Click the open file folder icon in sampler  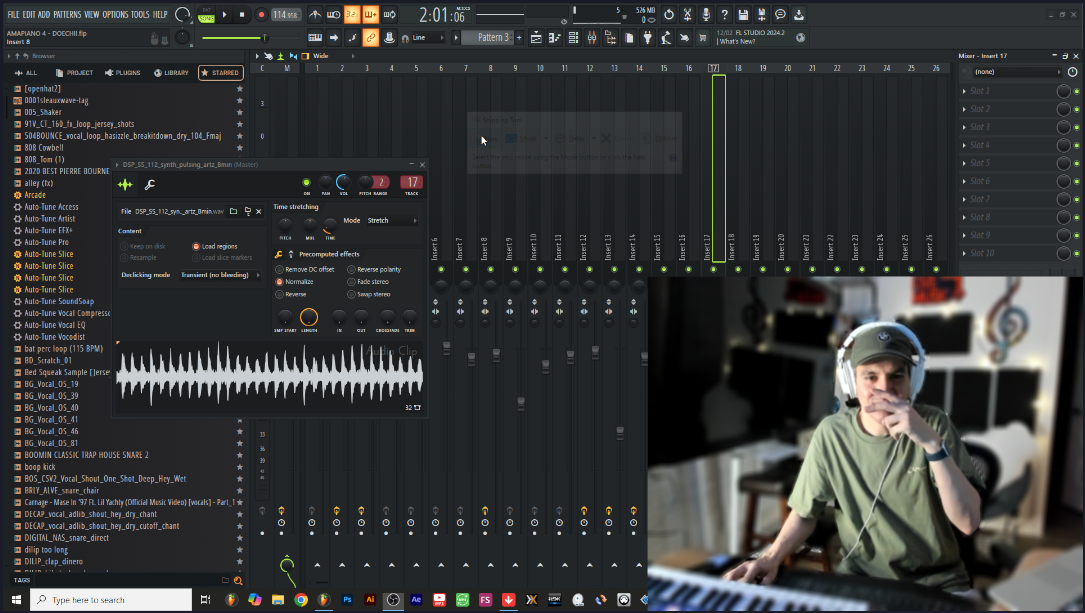[x=233, y=211]
